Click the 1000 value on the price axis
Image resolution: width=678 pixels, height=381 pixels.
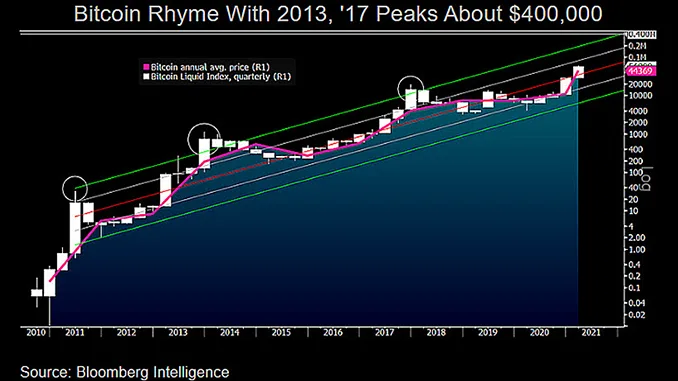[638, 134]
